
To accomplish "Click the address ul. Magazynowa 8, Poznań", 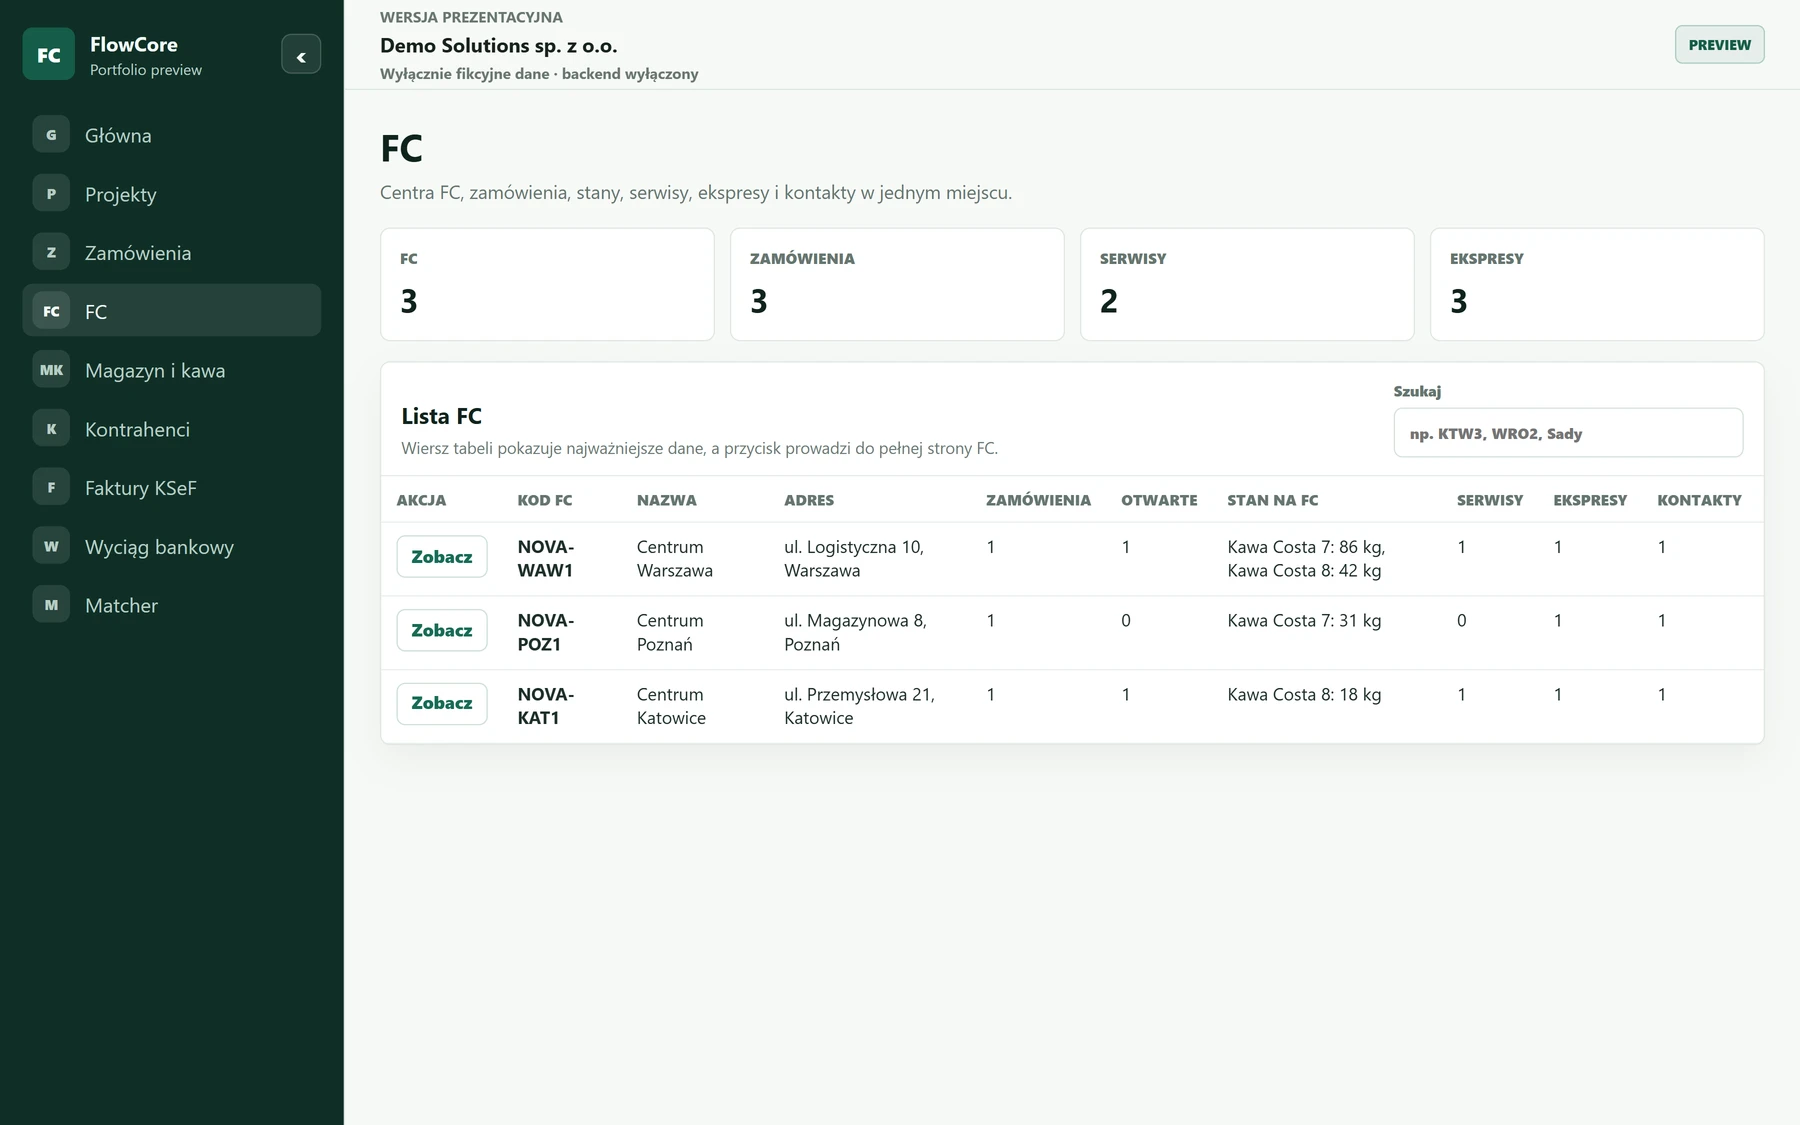I will pos(855,632).
